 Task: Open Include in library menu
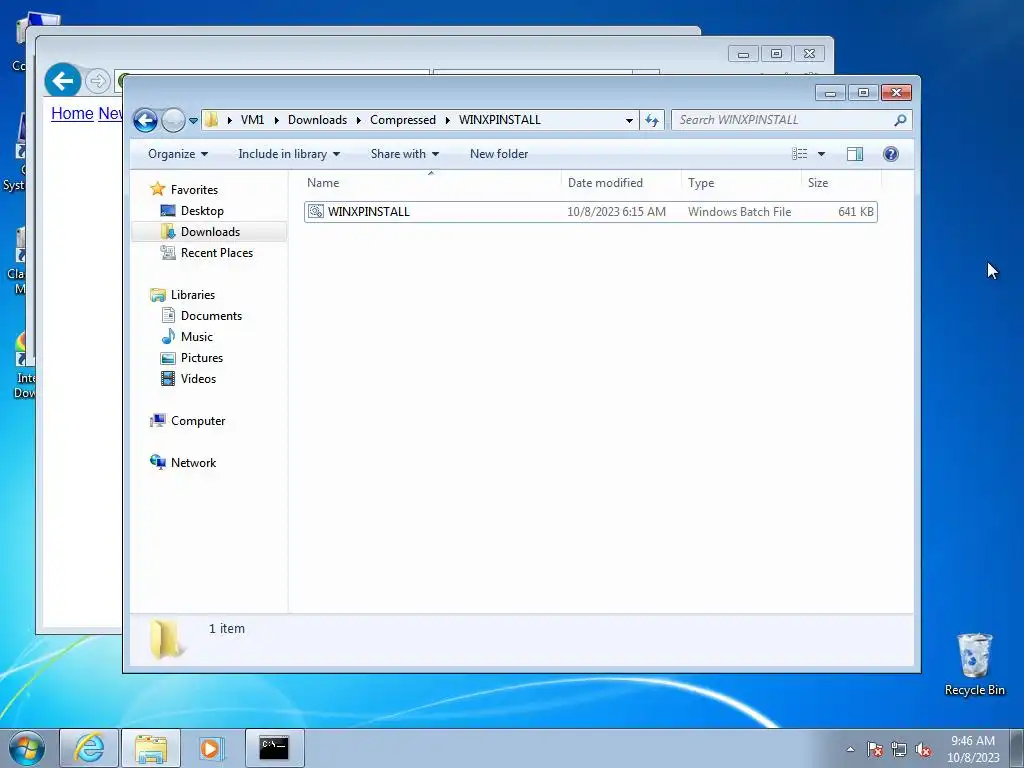tap(289, 154)
